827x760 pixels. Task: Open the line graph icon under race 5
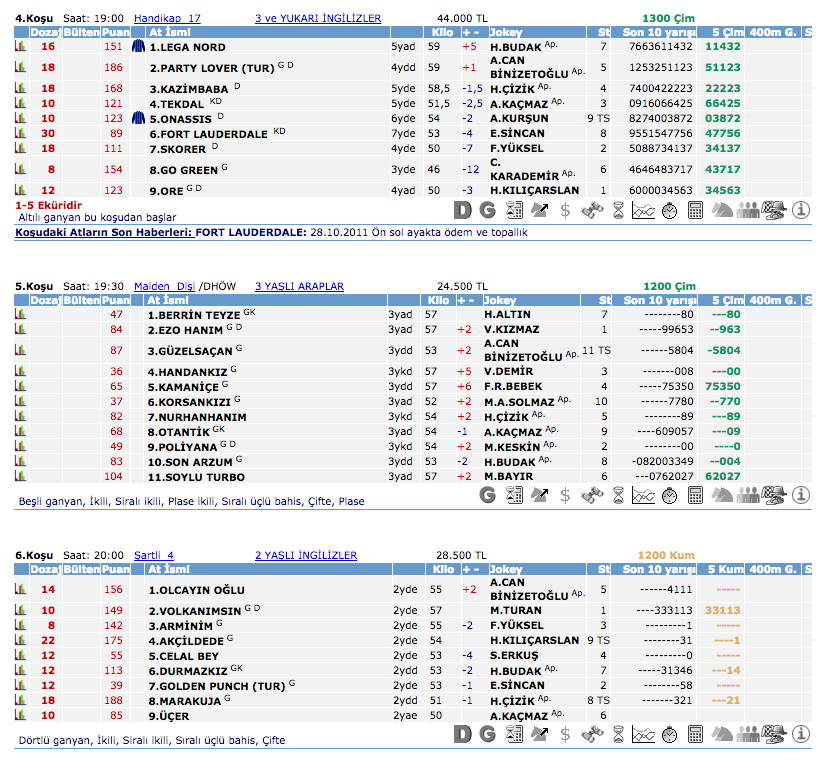644,494
